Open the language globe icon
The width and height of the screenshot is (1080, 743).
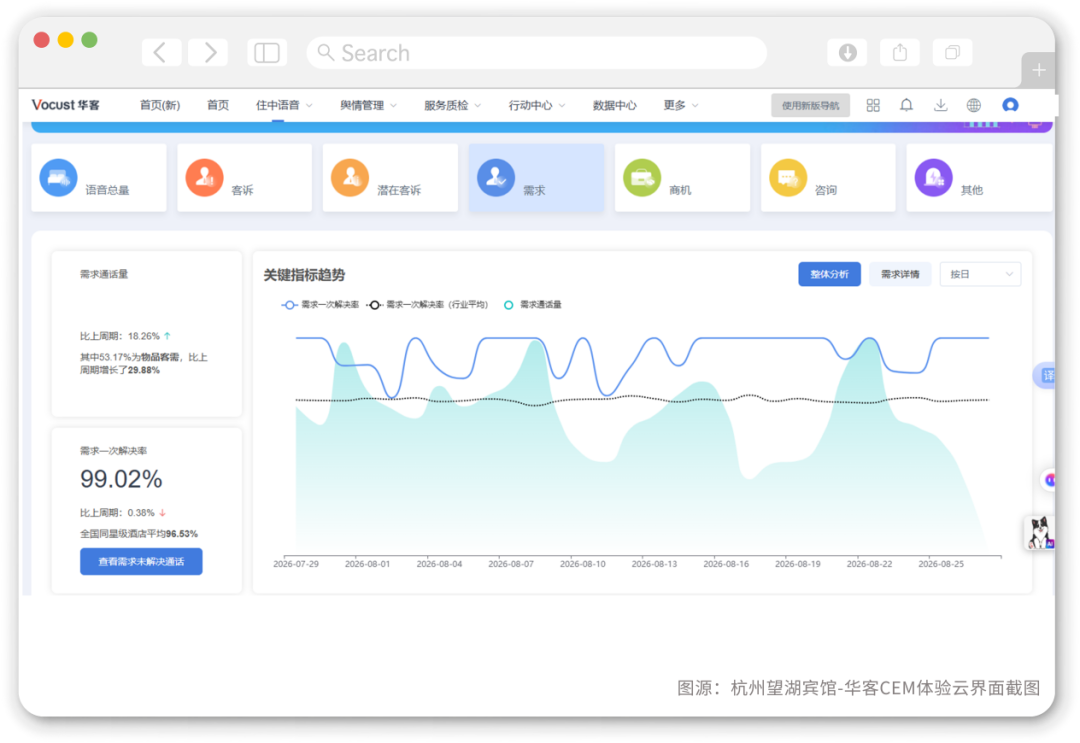click(973, 105)
